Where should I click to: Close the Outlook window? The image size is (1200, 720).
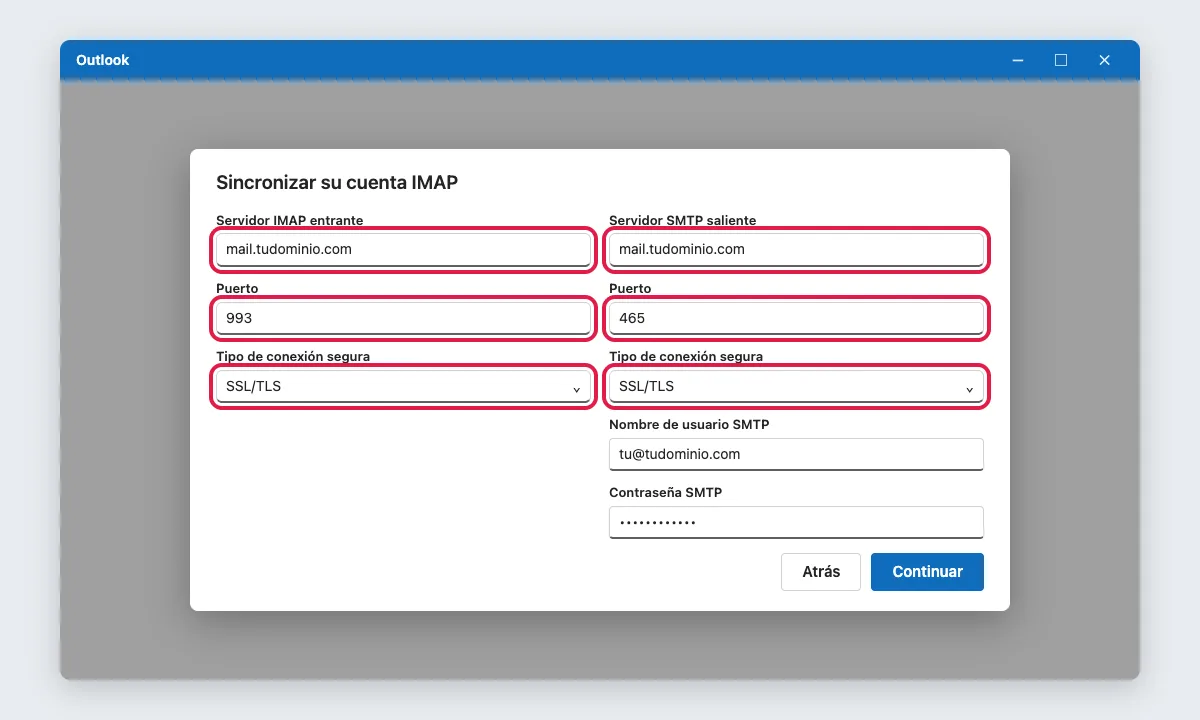[1104, 60]
